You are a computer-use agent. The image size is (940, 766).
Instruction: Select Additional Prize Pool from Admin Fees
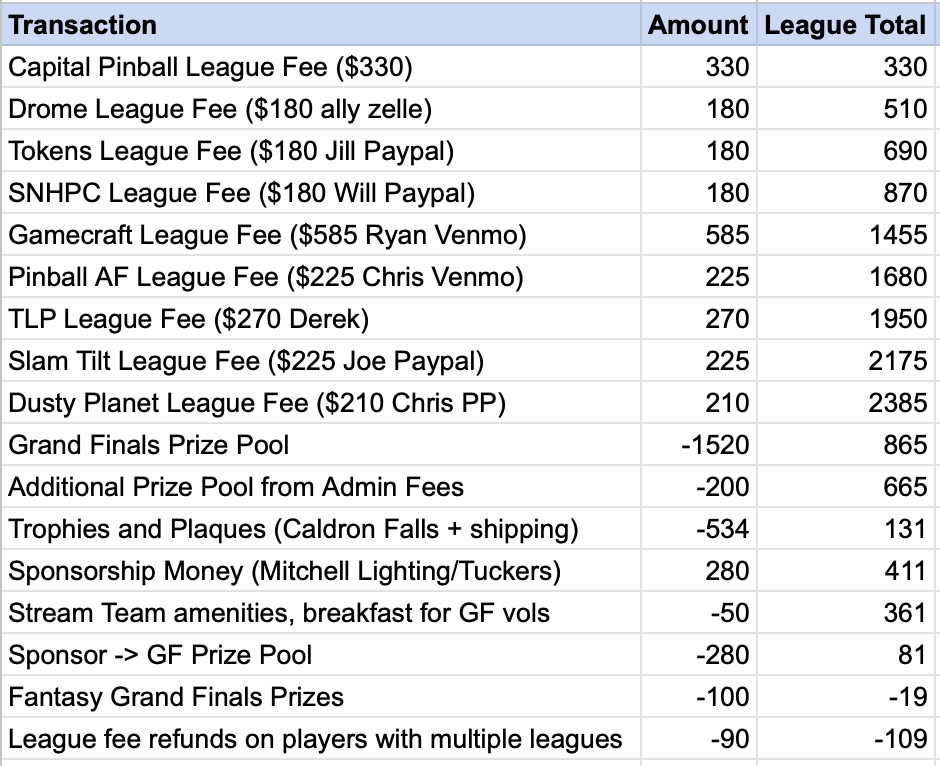(x=236, y=487)
